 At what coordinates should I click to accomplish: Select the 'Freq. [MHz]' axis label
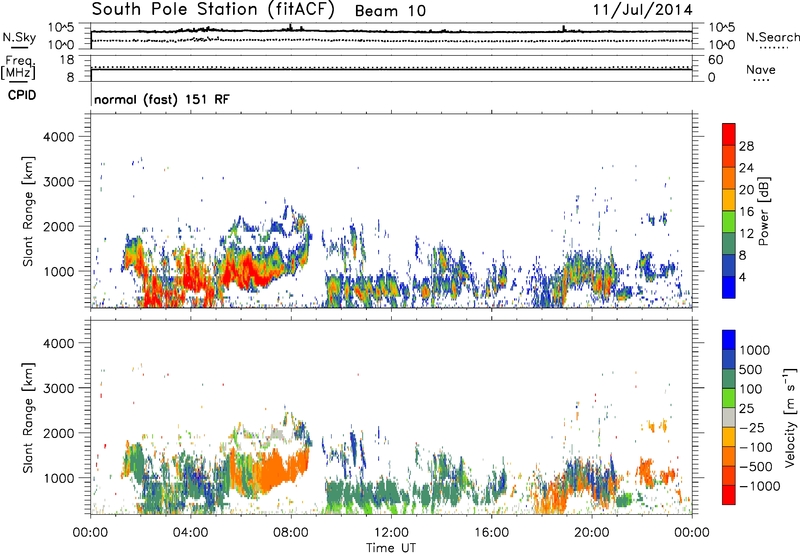pos(18,67)
